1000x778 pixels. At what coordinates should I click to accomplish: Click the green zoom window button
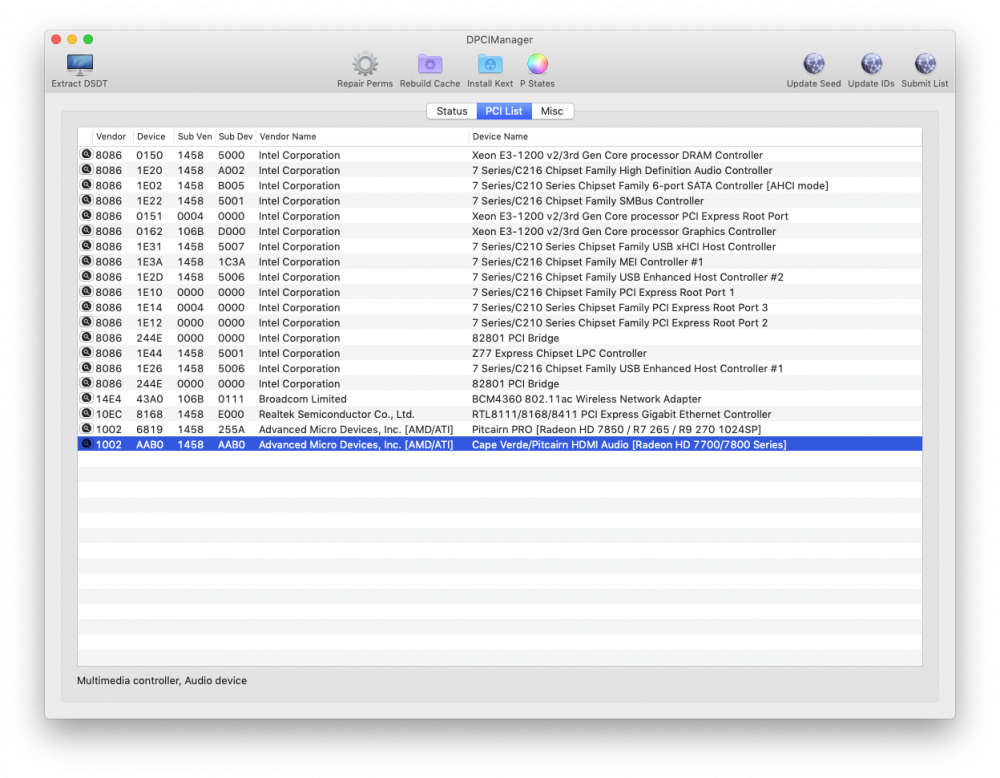[x=88, y=40]
